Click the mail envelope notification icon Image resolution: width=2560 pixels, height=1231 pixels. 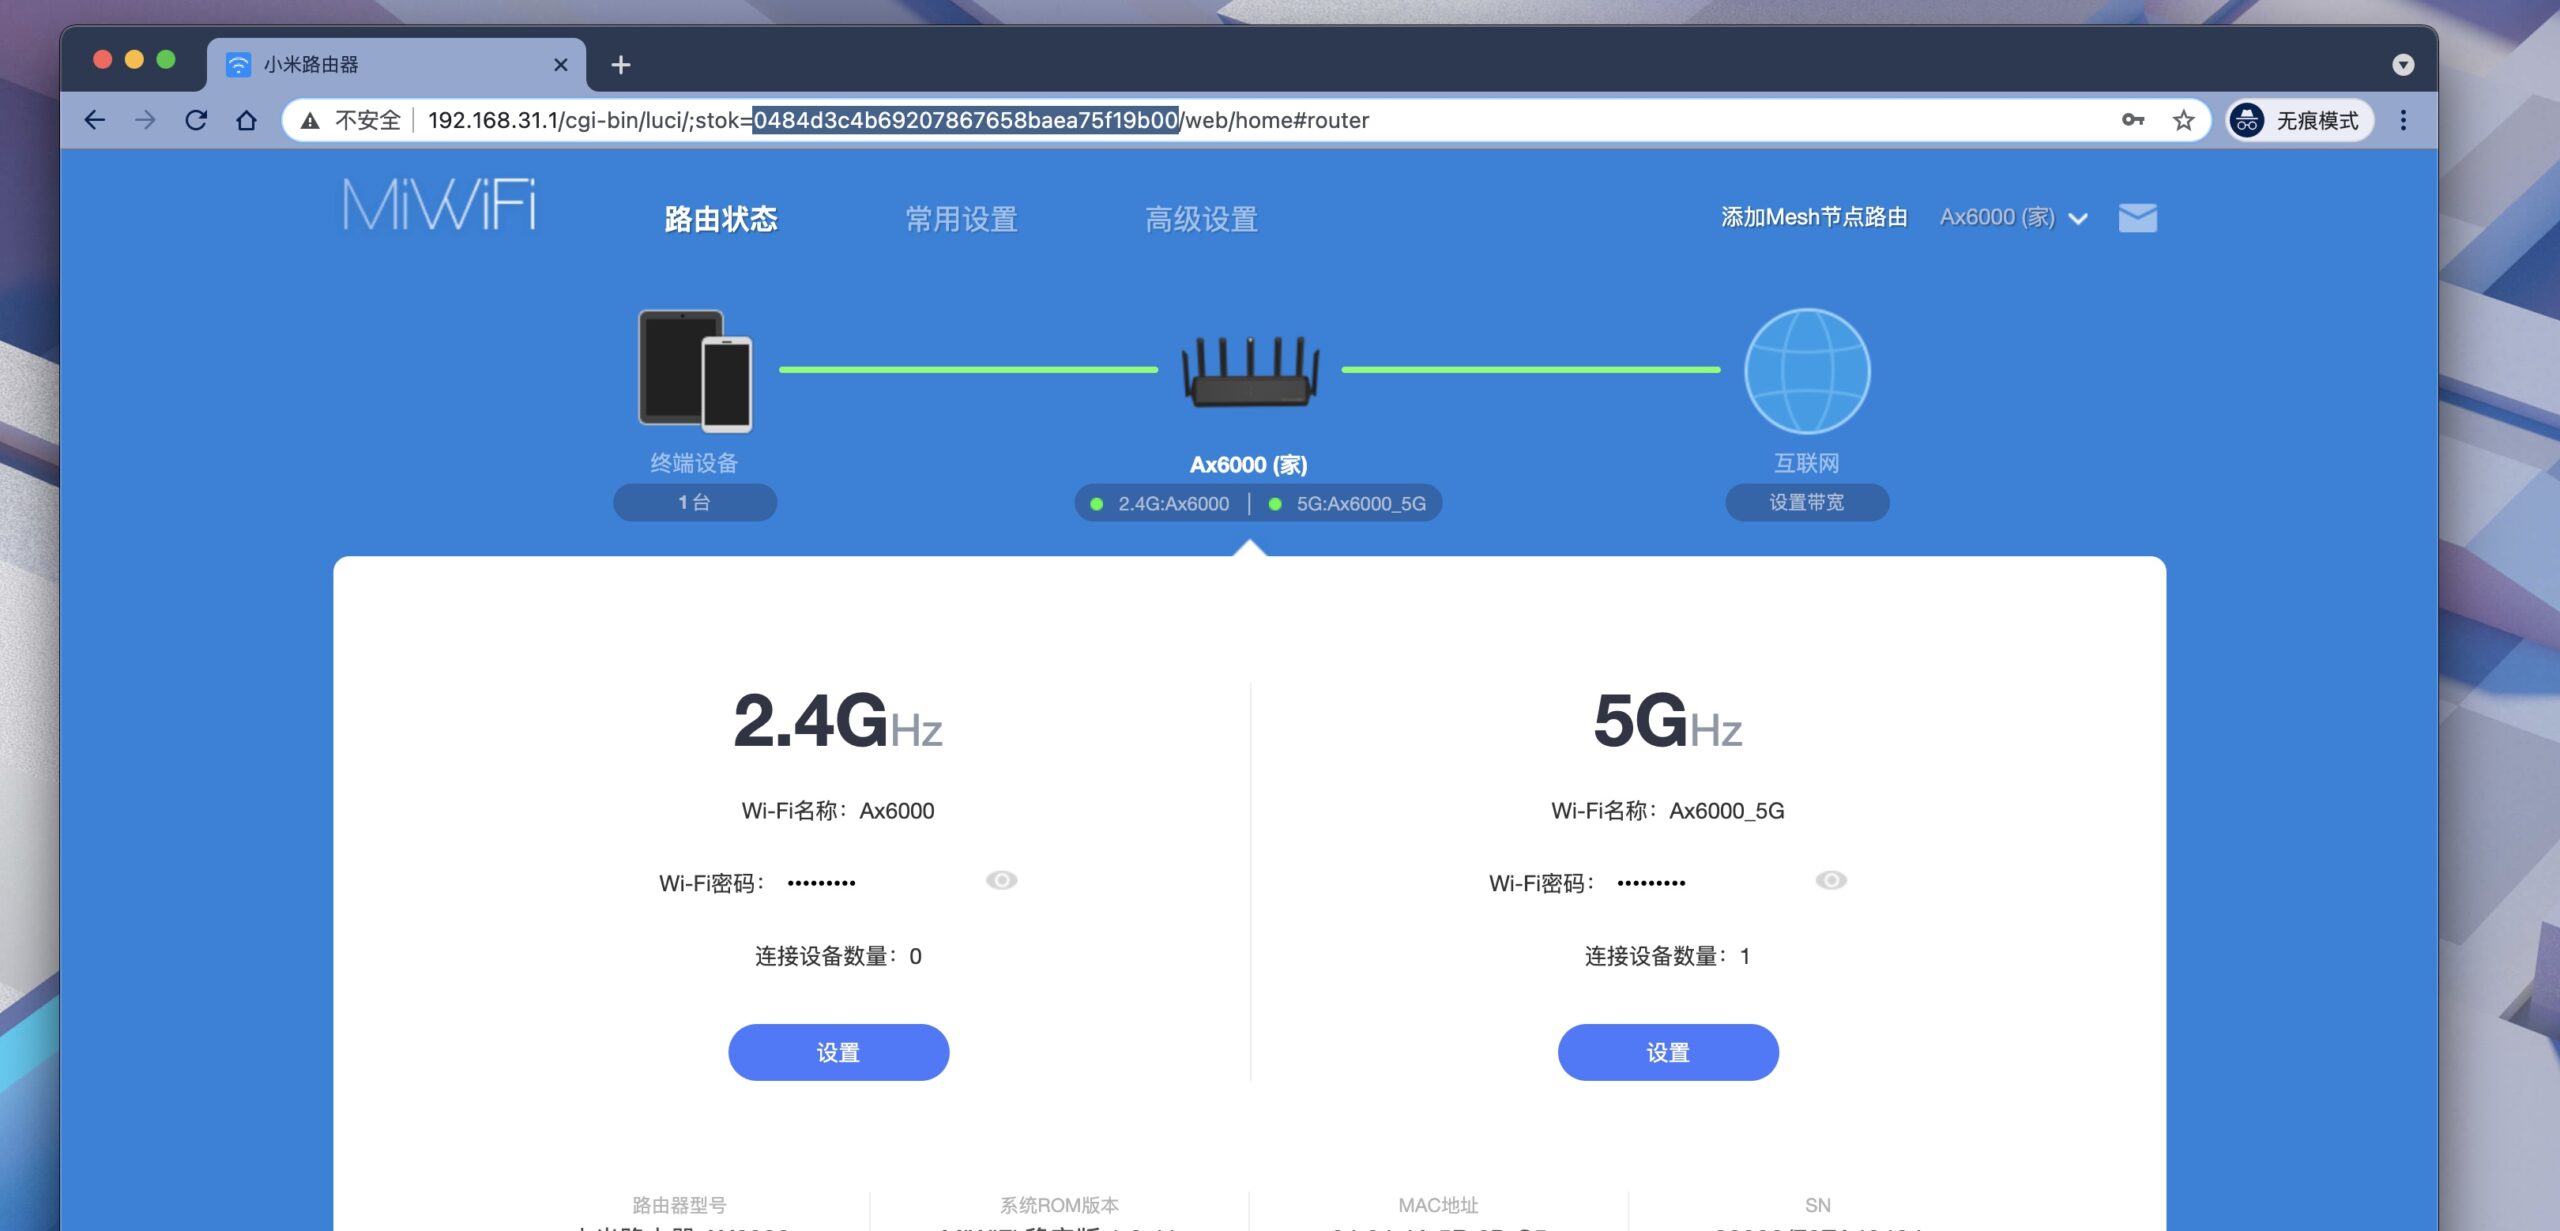[x=2137, y=217]
